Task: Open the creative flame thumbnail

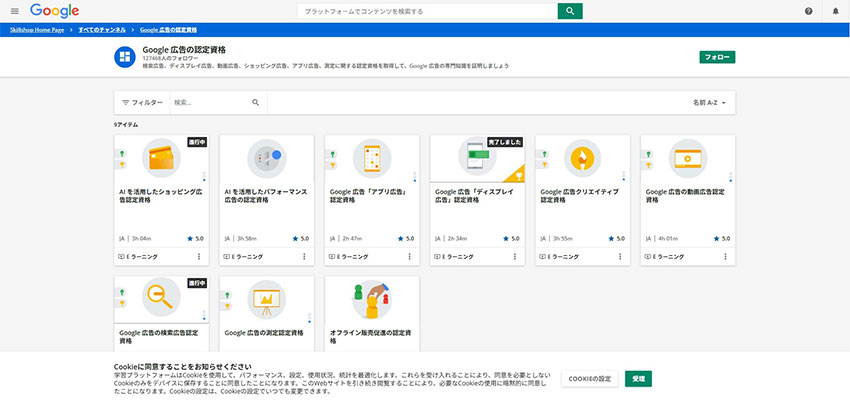Action: pyautogui.click(x=582, y=158)
